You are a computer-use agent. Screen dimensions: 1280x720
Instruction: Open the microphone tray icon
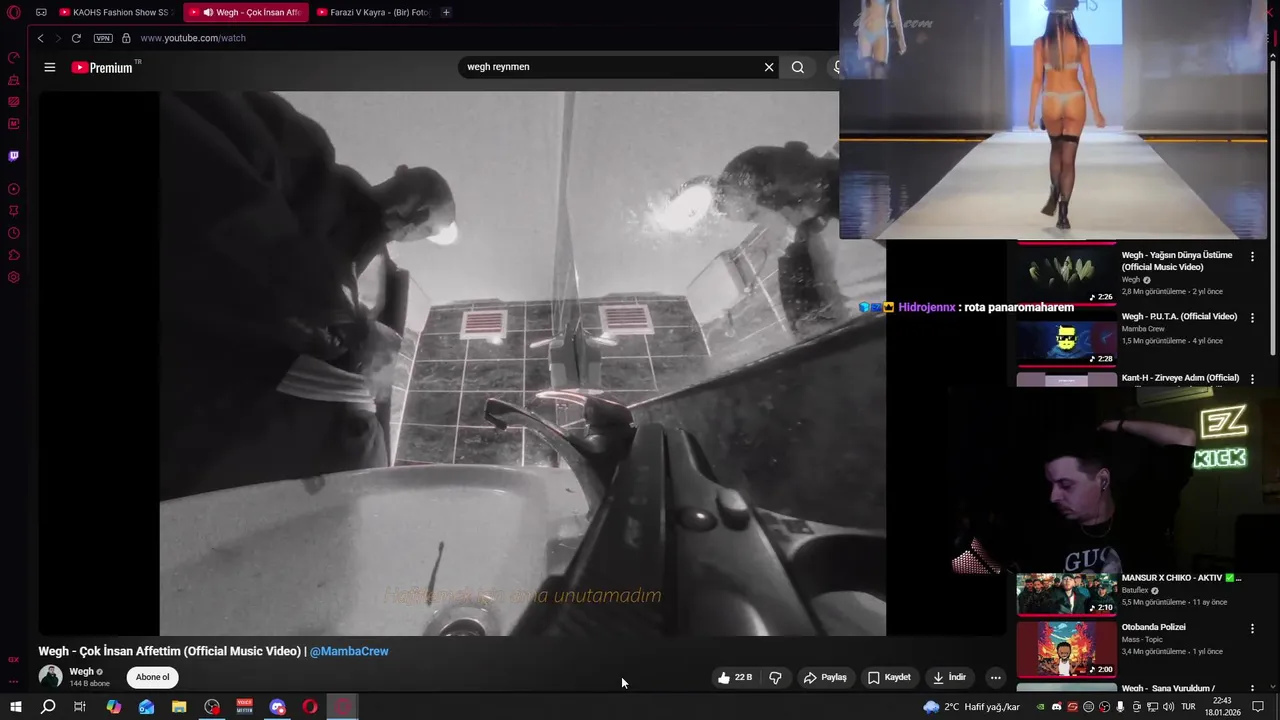1120,707
